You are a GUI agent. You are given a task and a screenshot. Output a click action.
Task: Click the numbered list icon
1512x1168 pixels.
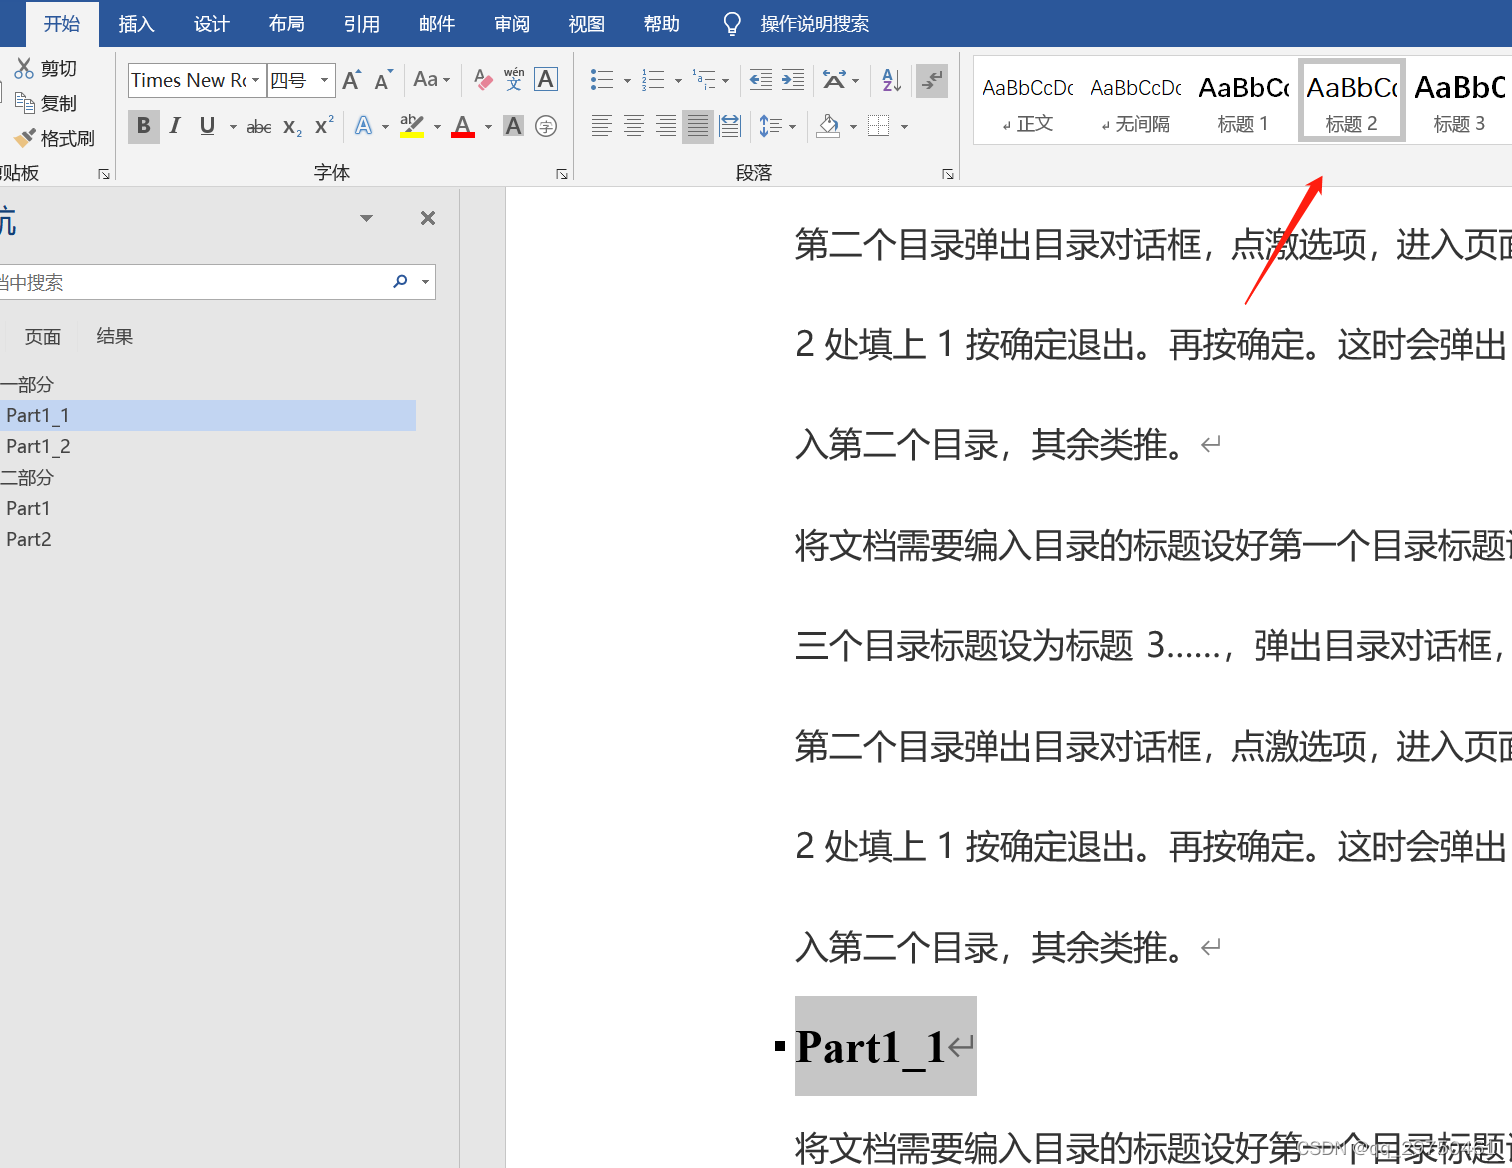click(653, 80)
